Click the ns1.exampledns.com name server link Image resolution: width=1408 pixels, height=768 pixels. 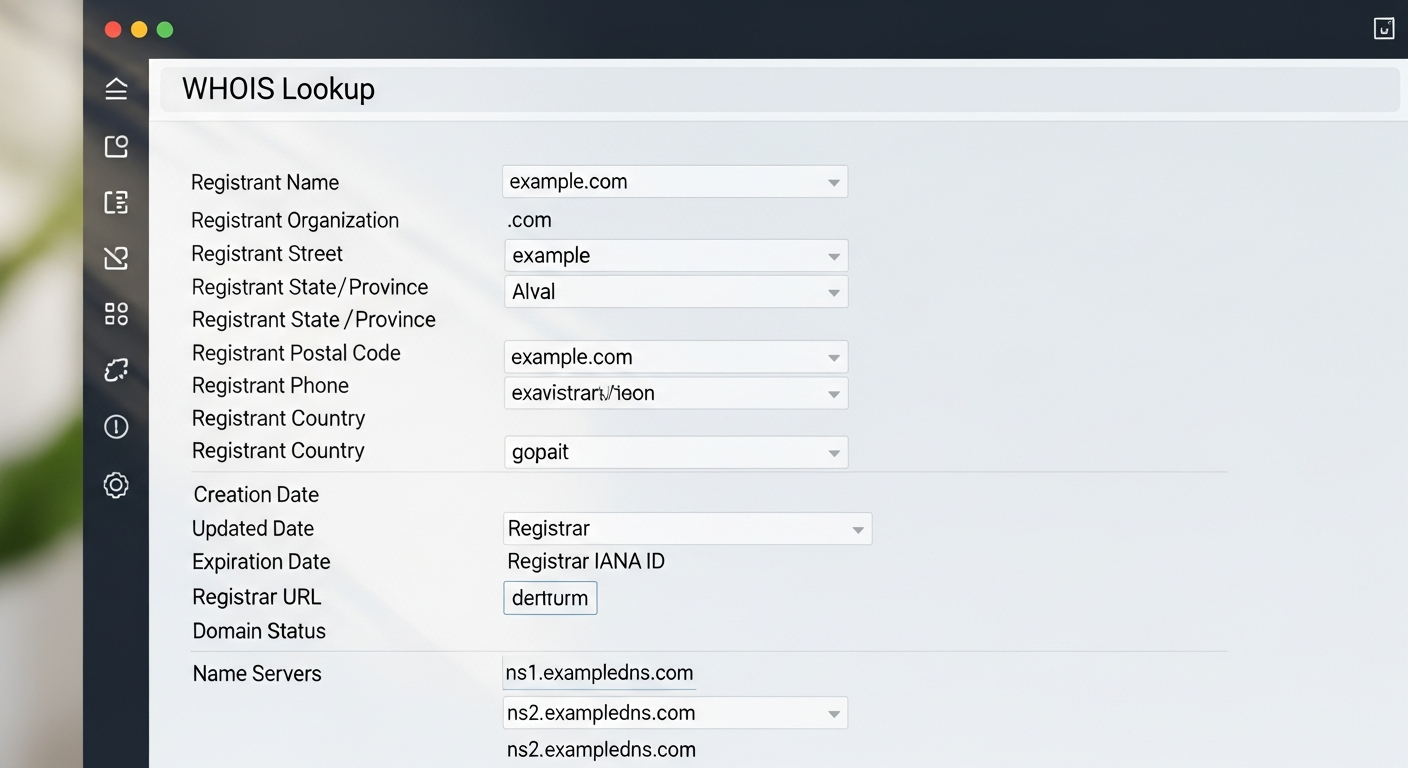[x=599, y=672]
